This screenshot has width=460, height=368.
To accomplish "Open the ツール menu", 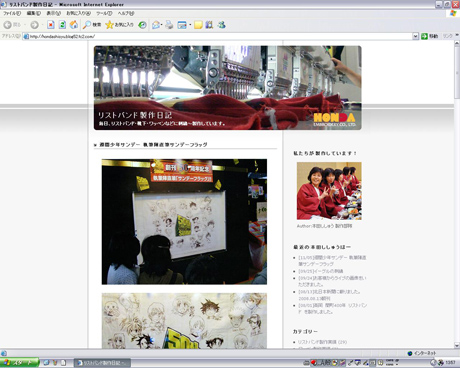I will tap(104, 13).
